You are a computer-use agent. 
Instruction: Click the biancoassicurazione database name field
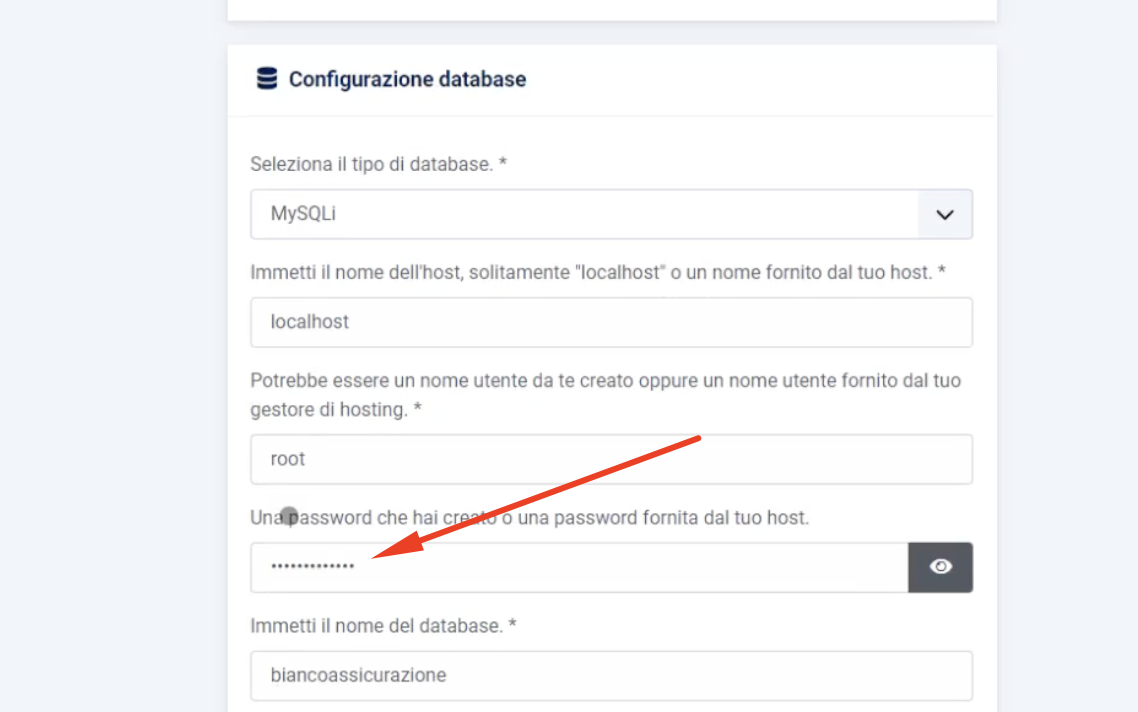[611, 675]
